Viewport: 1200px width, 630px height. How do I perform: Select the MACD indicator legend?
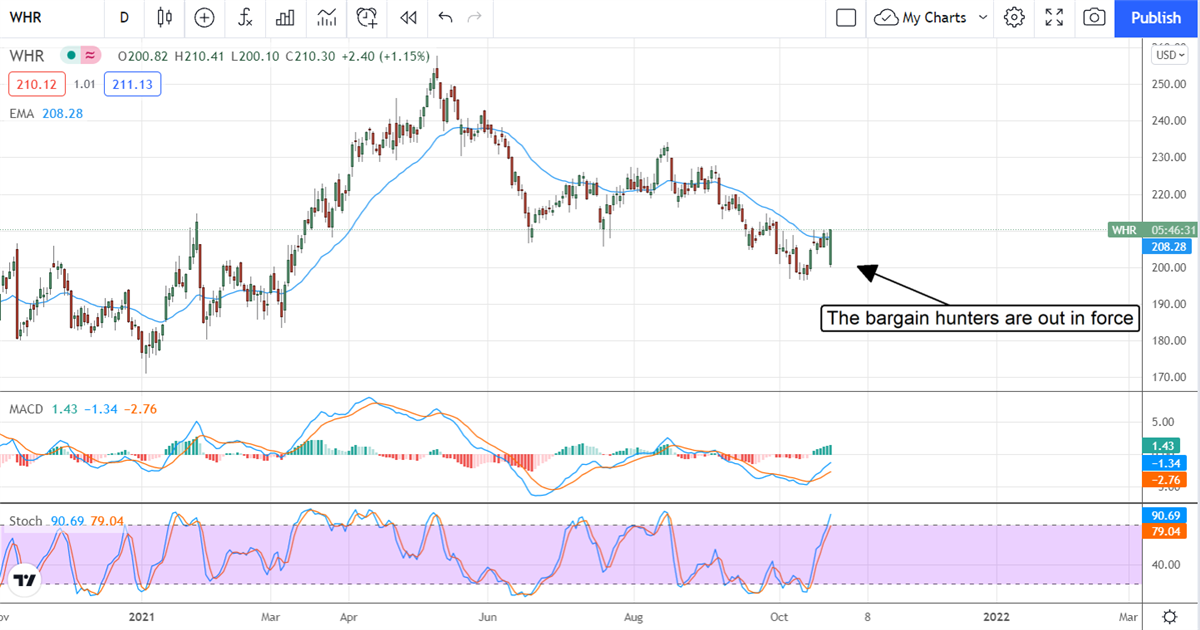tap(26, 409)
